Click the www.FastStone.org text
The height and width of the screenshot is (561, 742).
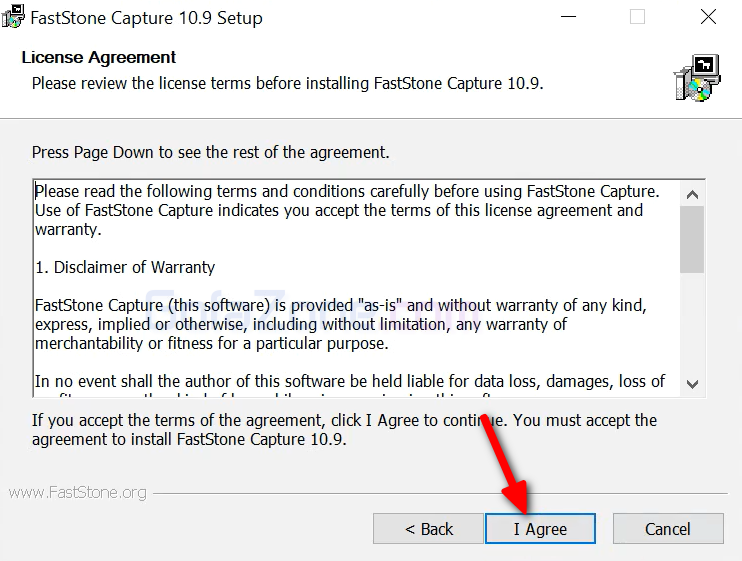pos(77,492)
